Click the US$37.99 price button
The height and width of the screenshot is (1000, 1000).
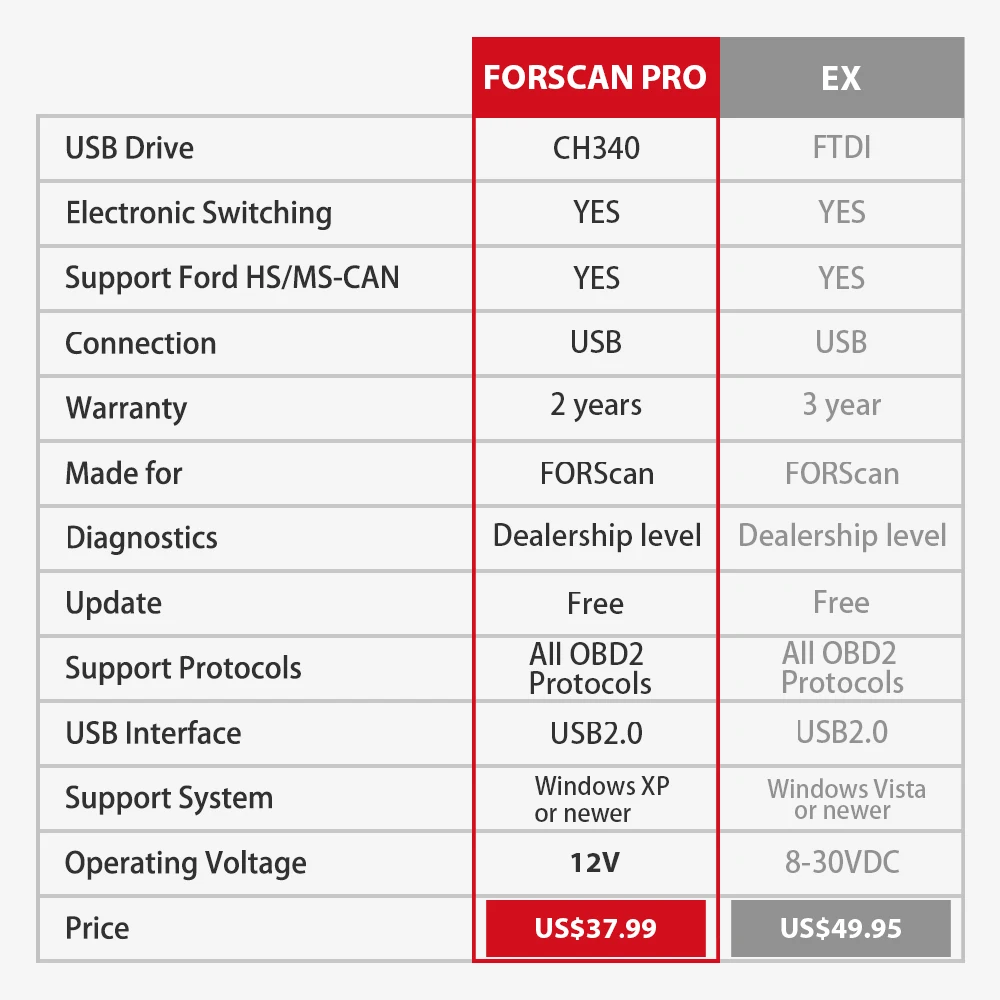[596, 928]
